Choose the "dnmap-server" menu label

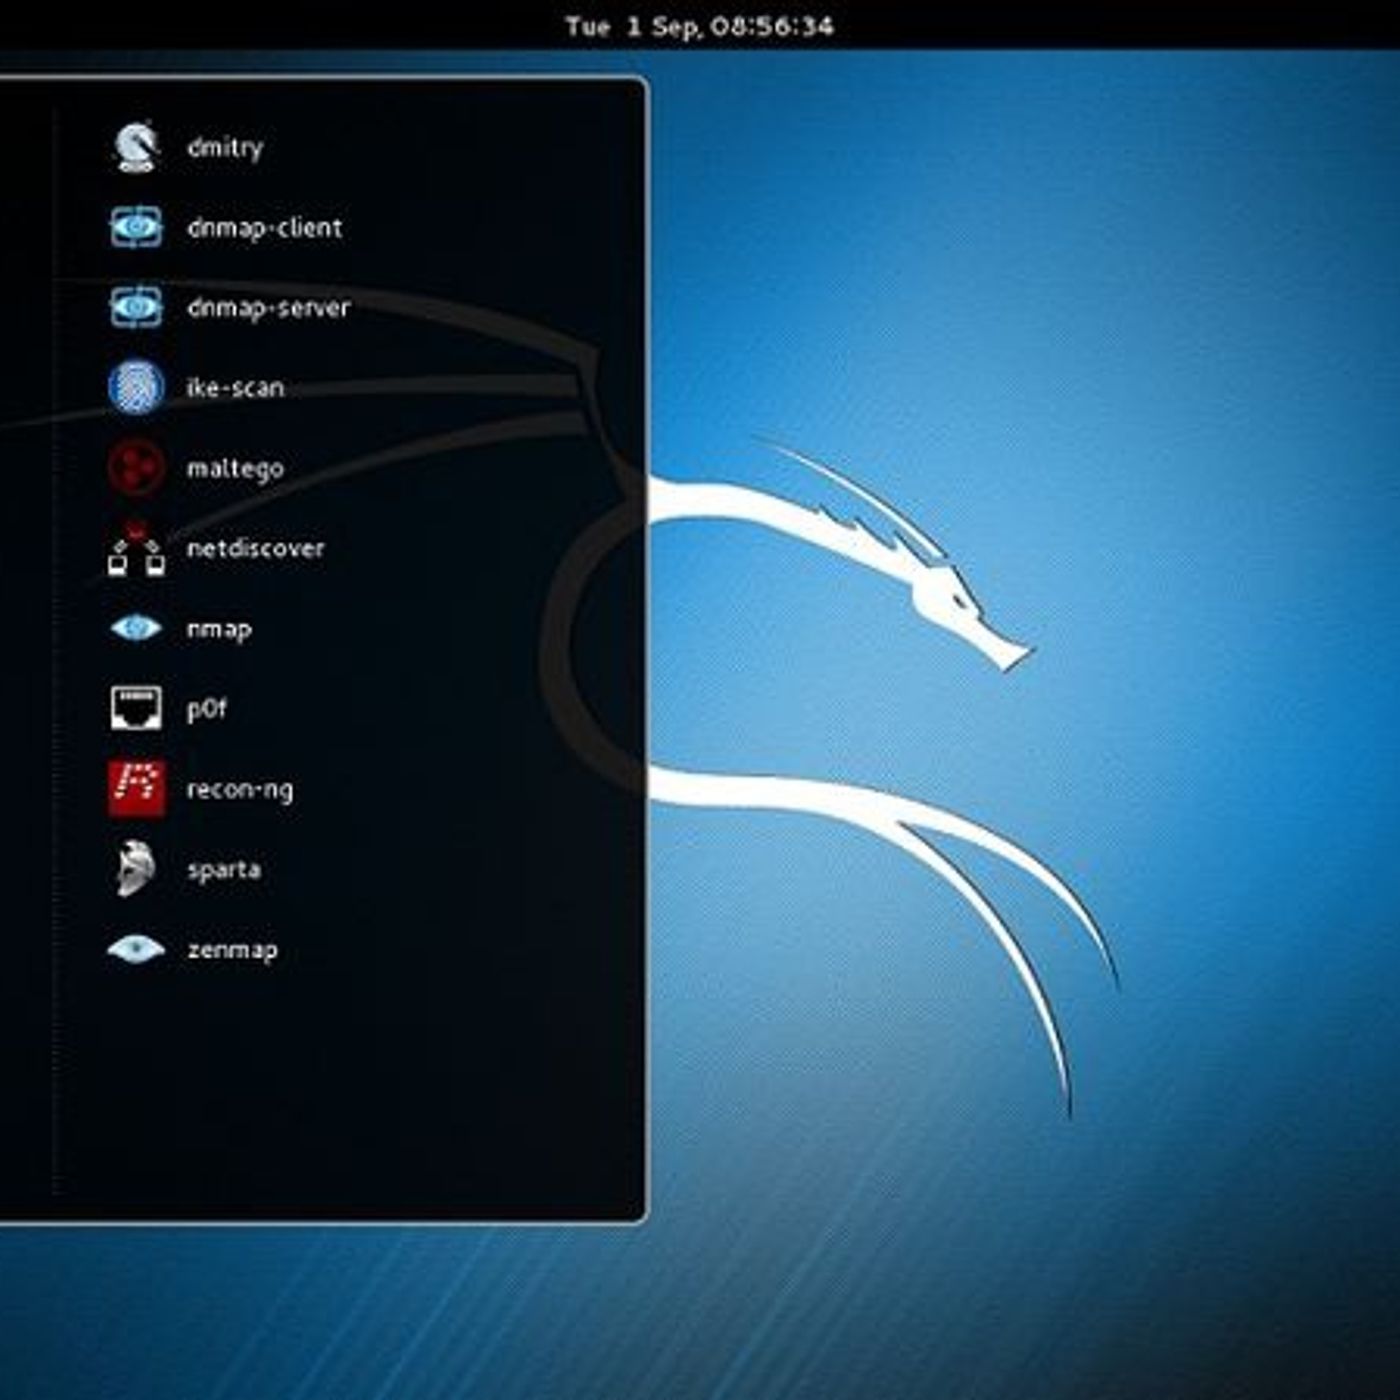click(268, 308)
